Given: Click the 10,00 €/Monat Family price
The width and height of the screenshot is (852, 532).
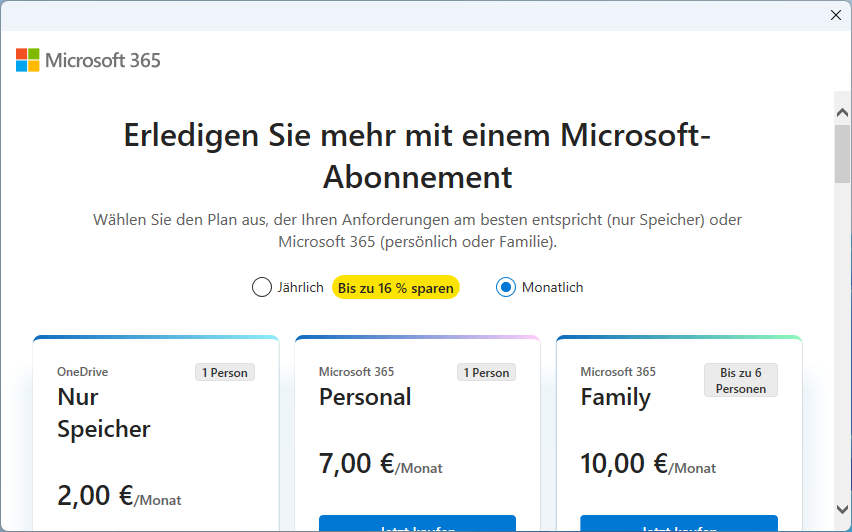Looking at the screenshot, I should click(648, 464).
